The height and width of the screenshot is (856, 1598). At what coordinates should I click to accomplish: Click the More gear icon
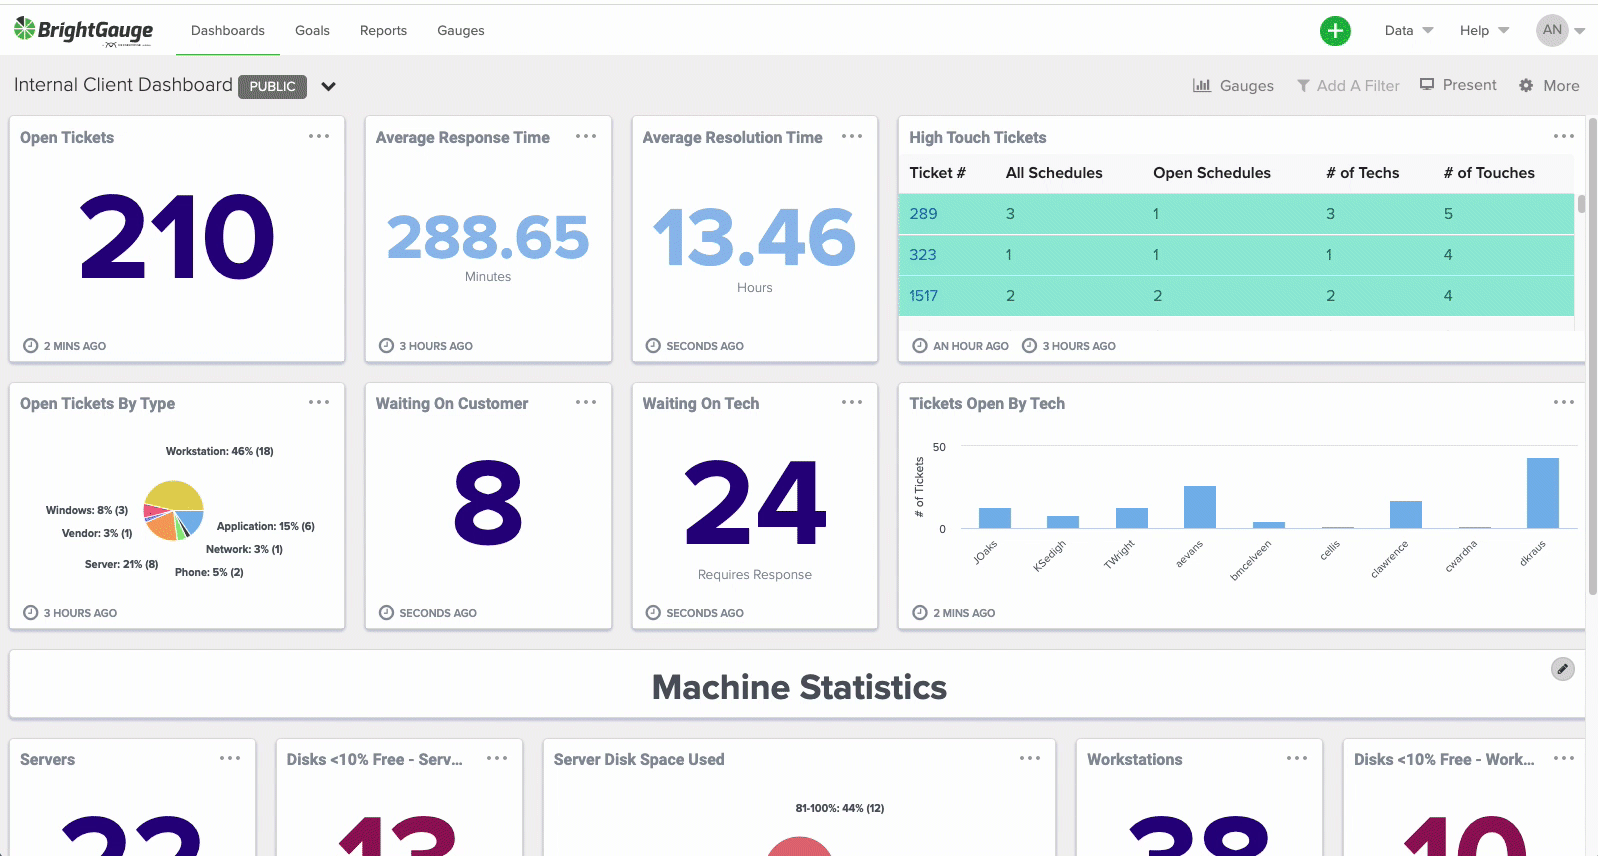click(1526, 86)
